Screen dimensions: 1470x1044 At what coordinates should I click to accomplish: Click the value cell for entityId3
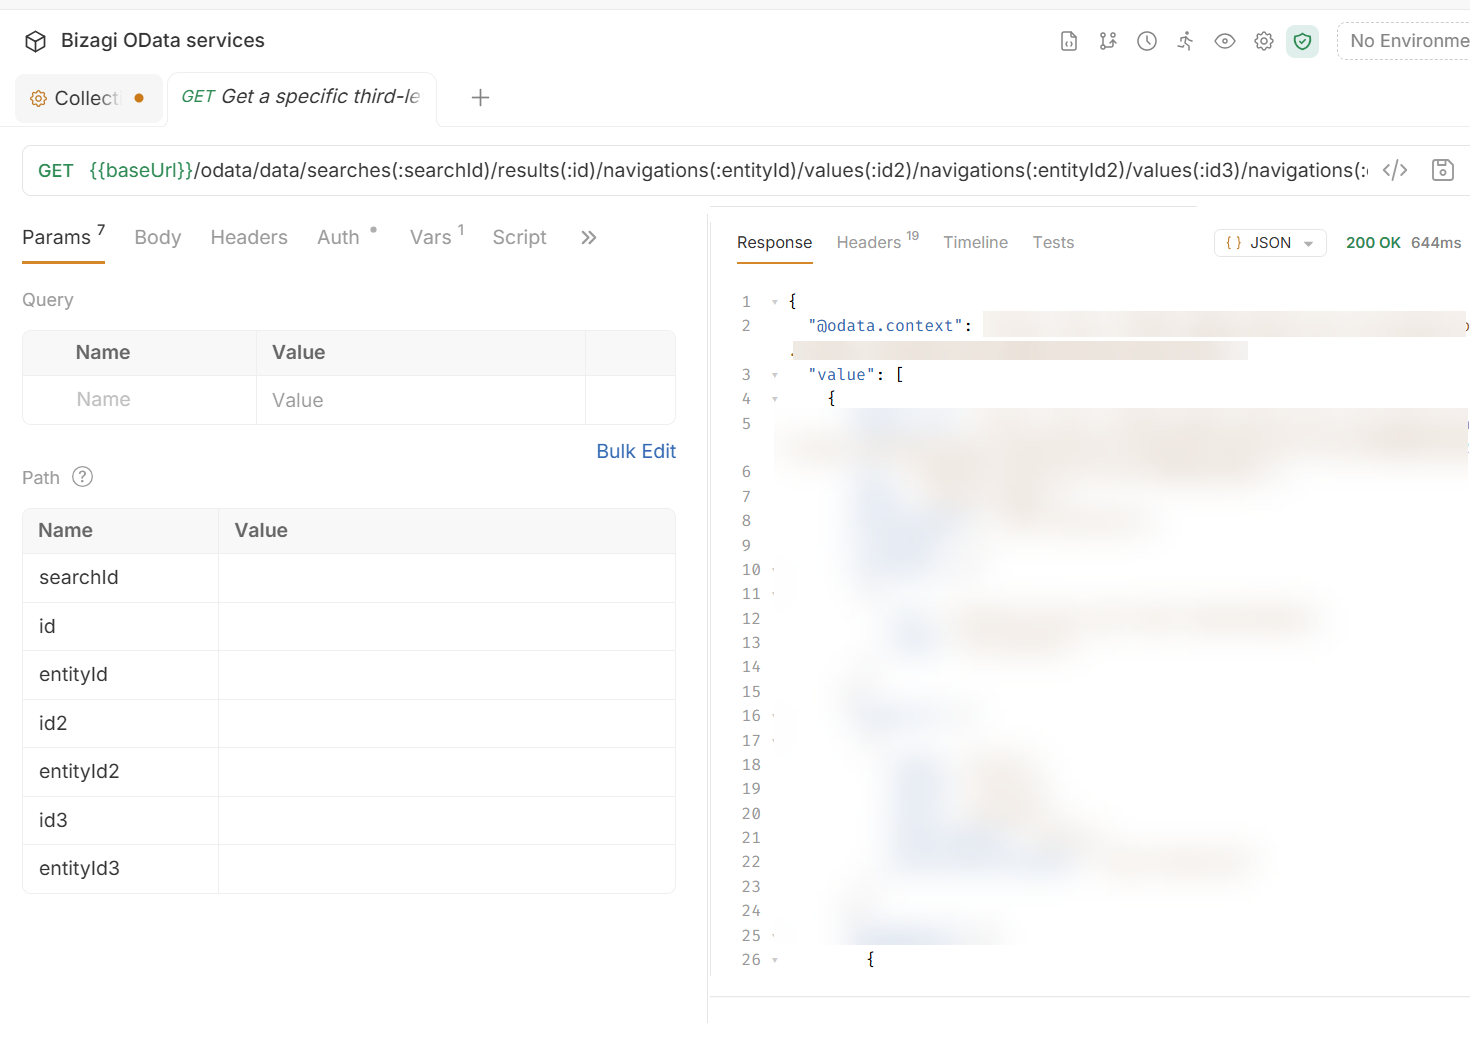447,869
